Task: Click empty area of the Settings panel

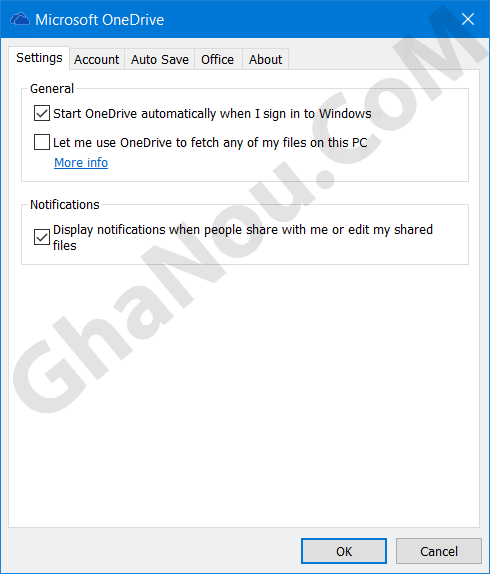Action: [x=244, y=395]
